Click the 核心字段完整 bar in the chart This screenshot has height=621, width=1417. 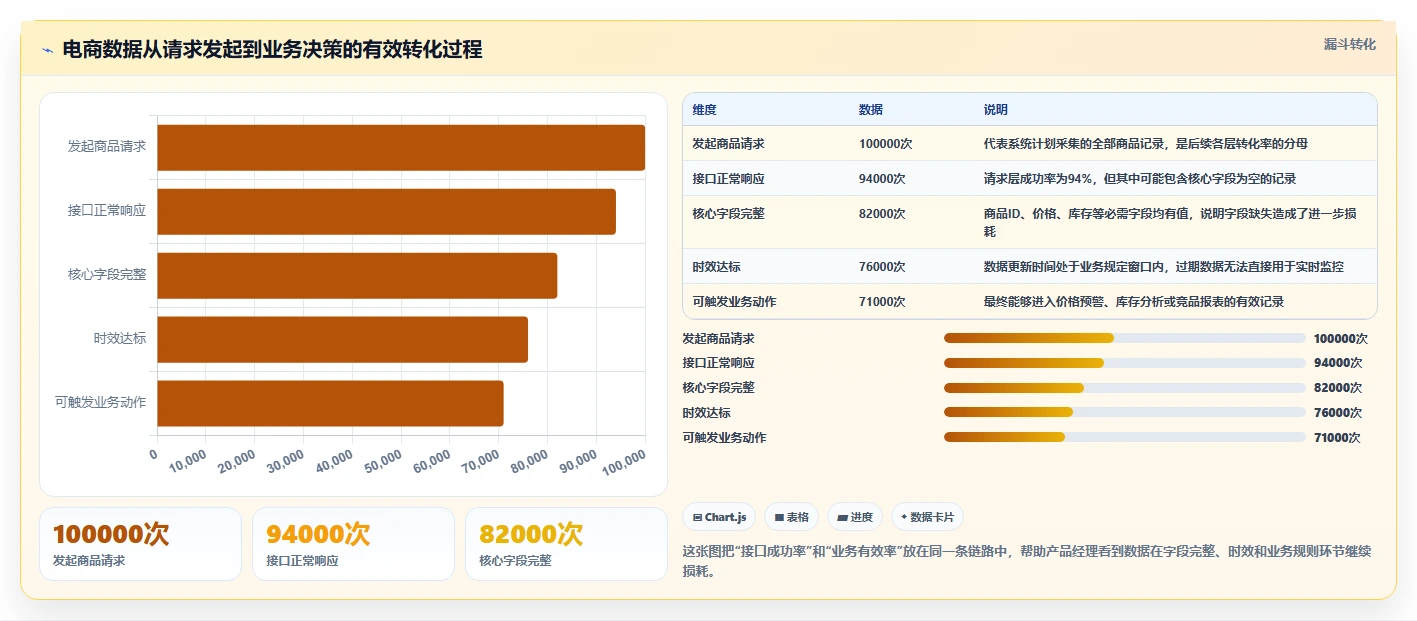coord(357,275)
